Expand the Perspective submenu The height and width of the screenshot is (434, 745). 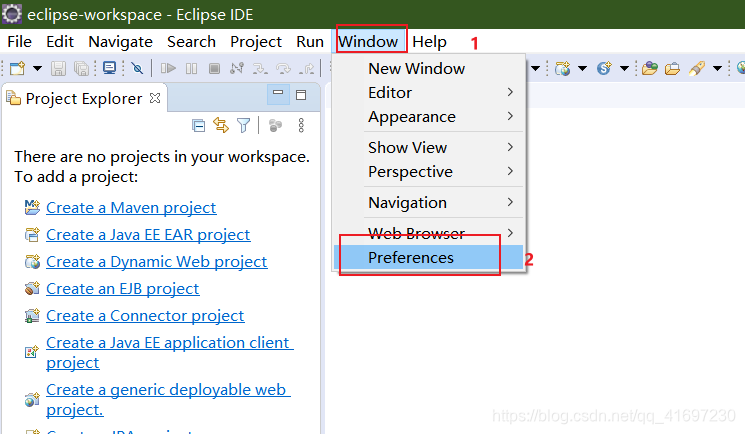pos(429,172)
